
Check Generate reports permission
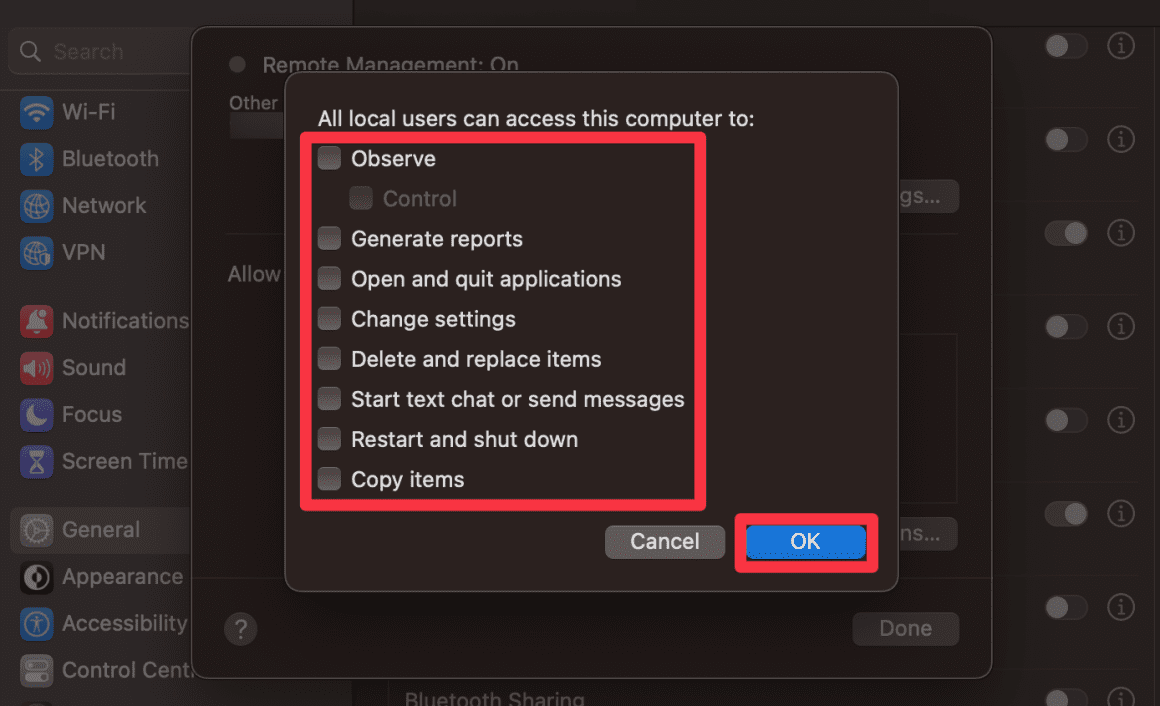click(x=329, y=238)
